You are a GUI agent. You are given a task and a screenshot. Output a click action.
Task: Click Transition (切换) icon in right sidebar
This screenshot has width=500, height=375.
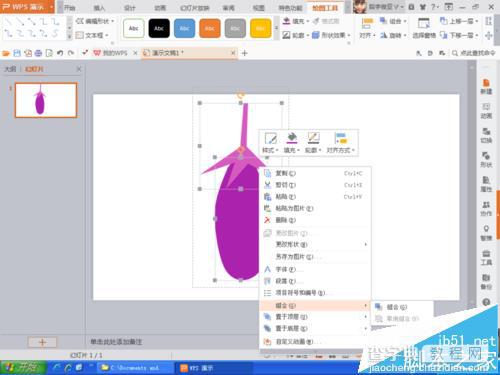tap(486, 136)
